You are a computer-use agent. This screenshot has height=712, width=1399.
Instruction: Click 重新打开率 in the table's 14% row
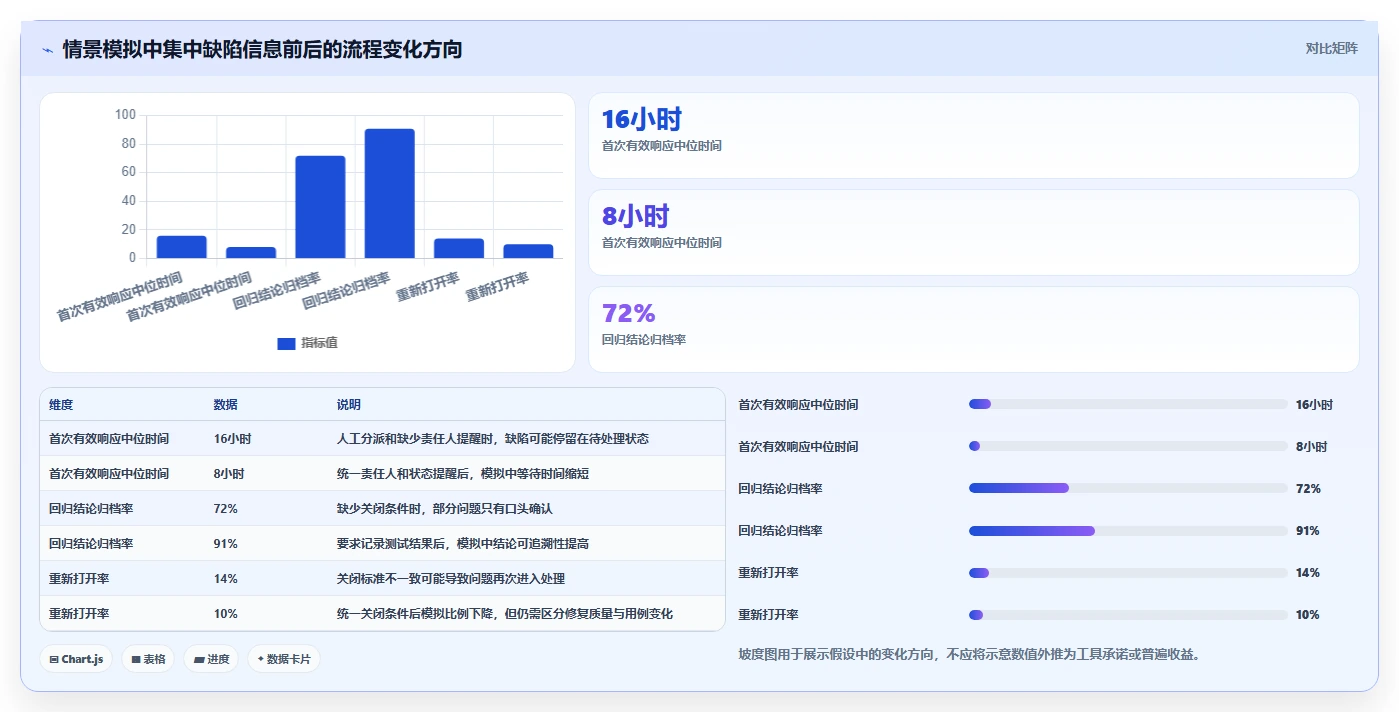(79, 579)
